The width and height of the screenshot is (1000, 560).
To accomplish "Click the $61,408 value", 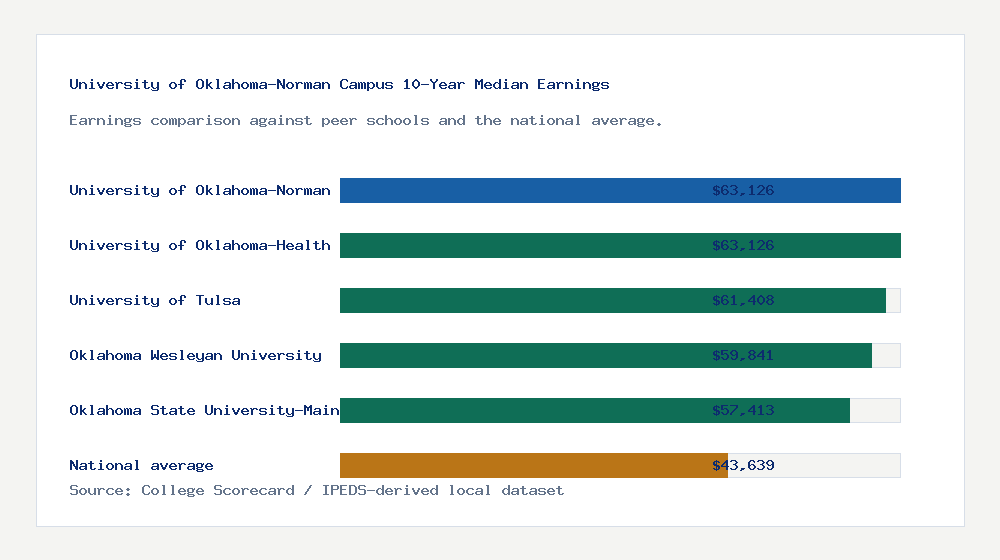I will click(x=743, y=300).
